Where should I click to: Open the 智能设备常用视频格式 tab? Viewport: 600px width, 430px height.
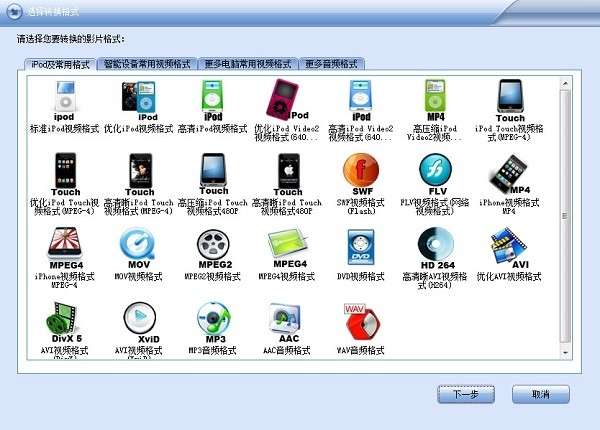point(147,64)
